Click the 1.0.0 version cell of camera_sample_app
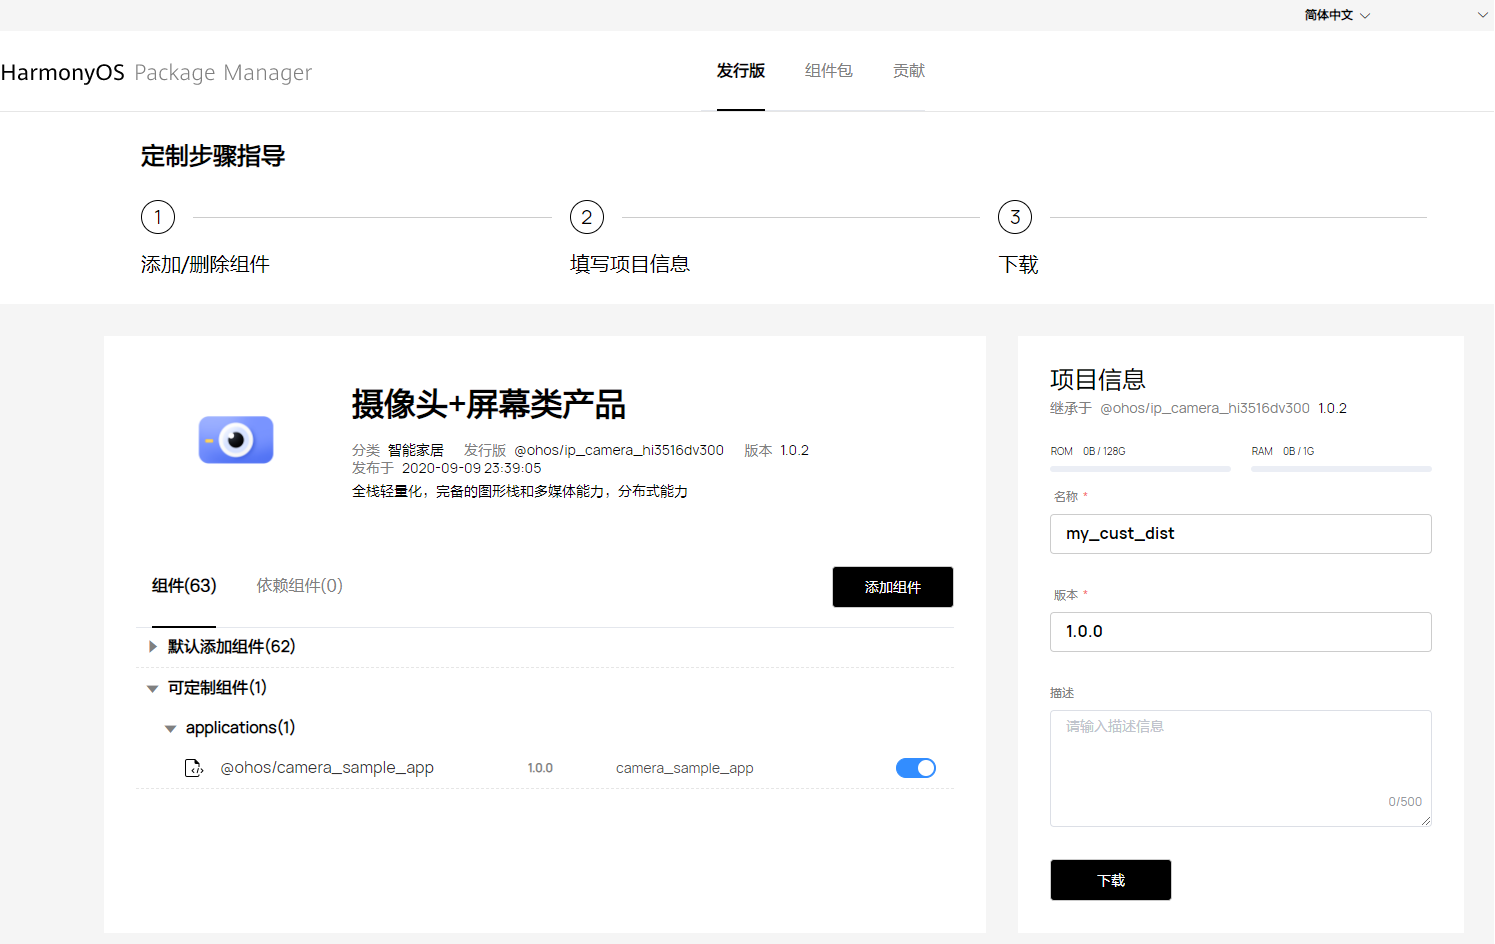The image size is (1495, 944). click(x=540, y=768)
